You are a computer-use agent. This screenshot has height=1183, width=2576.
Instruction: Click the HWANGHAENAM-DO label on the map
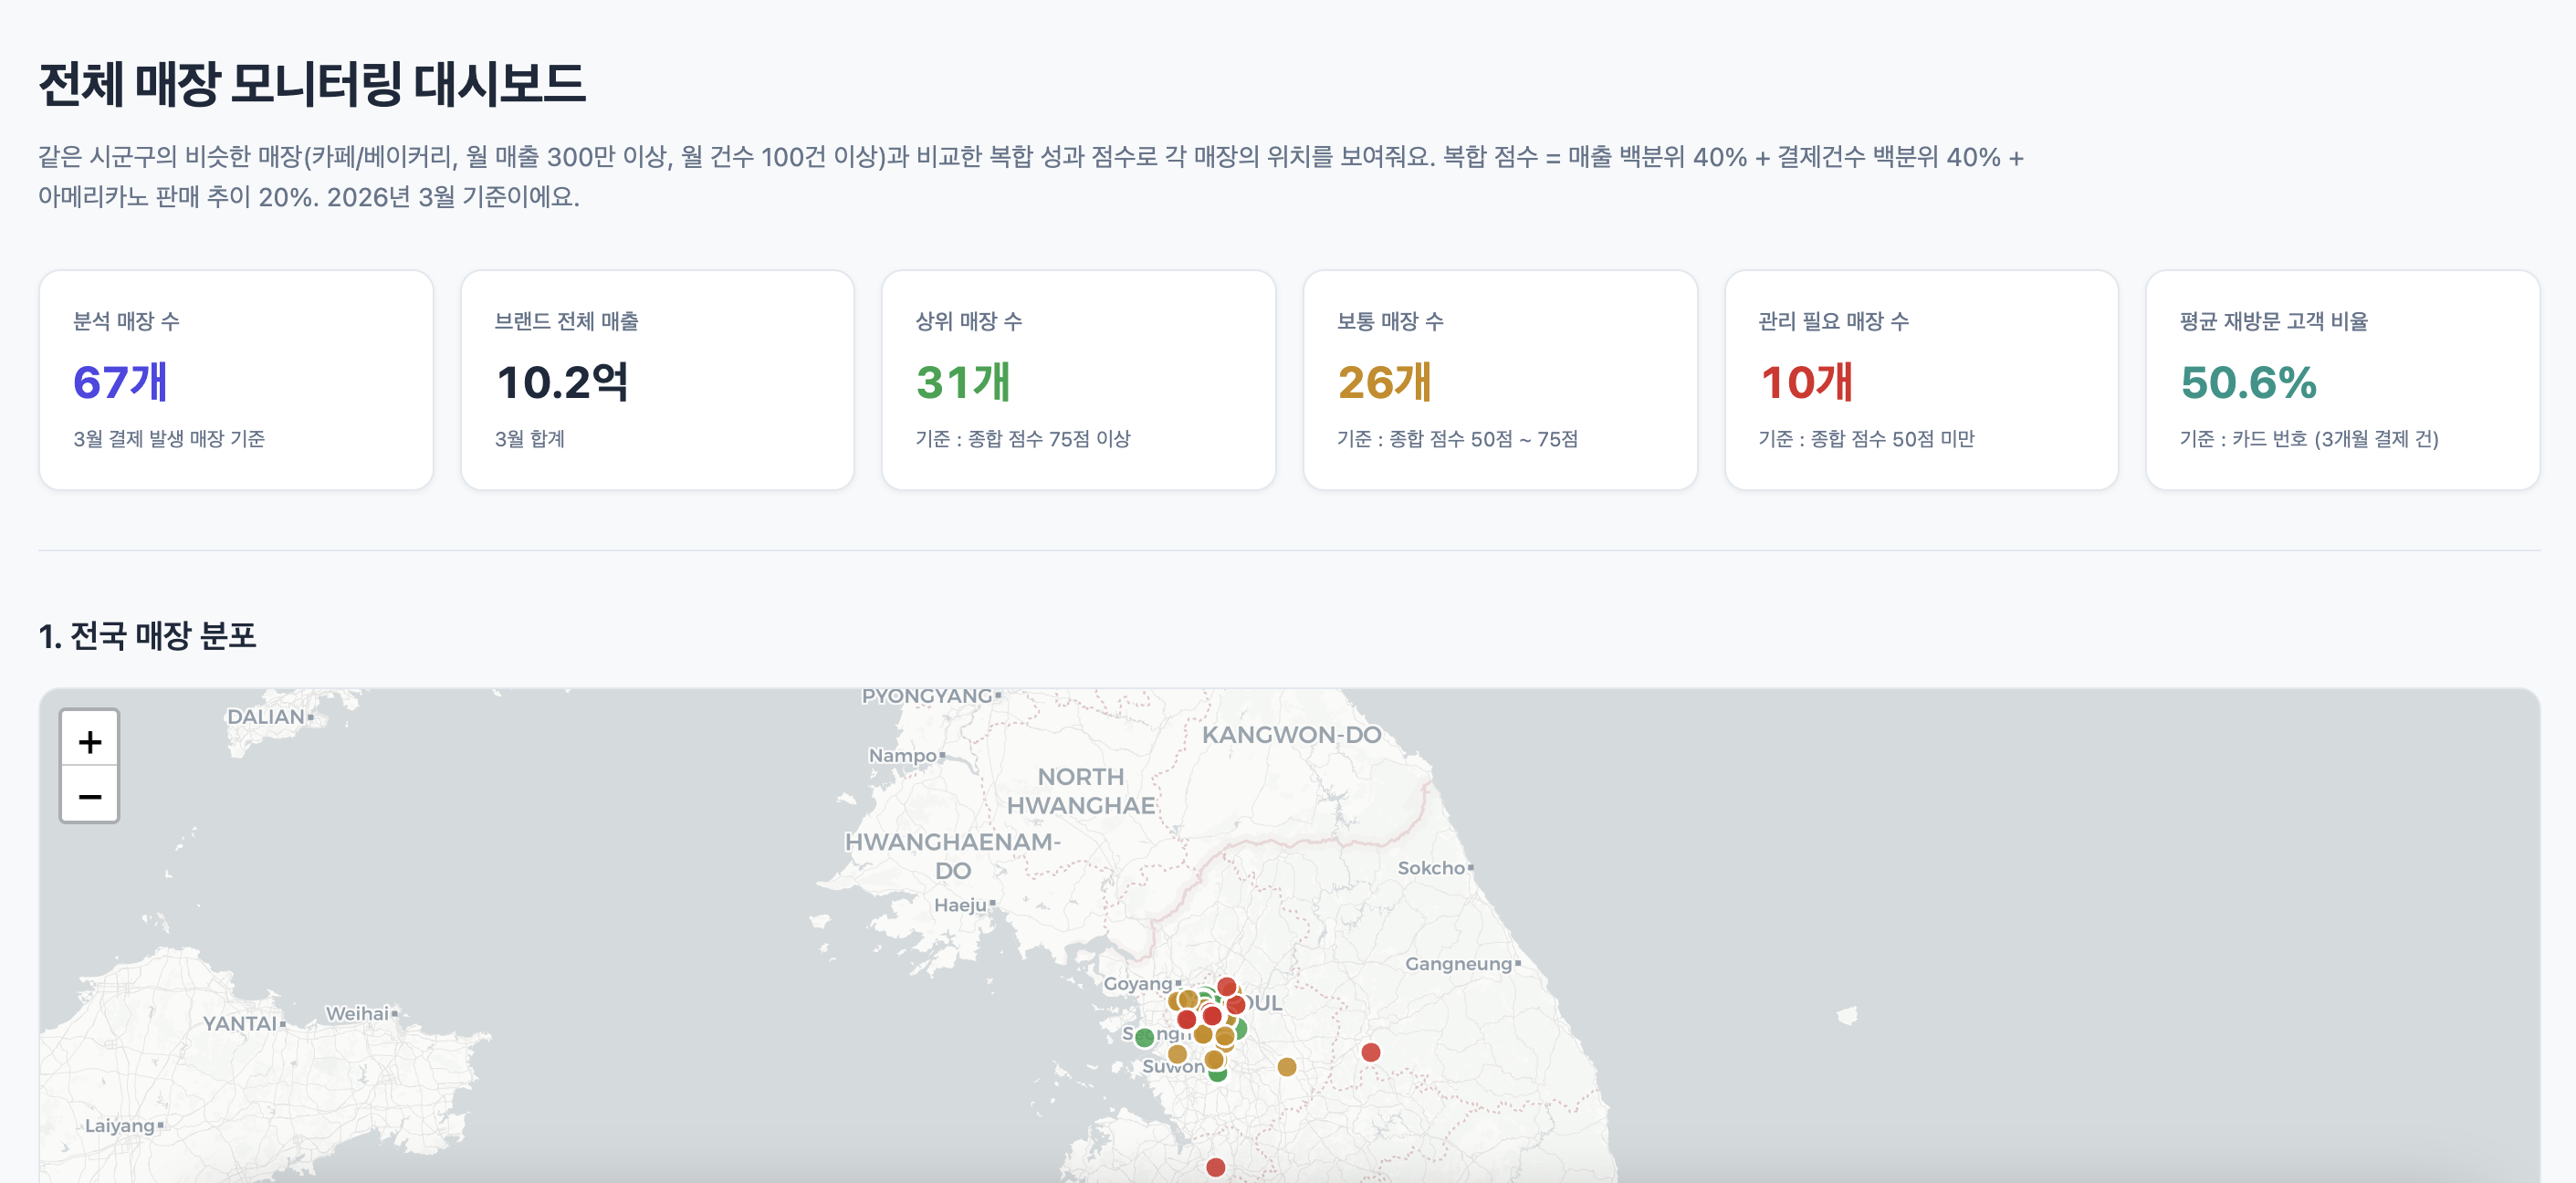(953, 856)
